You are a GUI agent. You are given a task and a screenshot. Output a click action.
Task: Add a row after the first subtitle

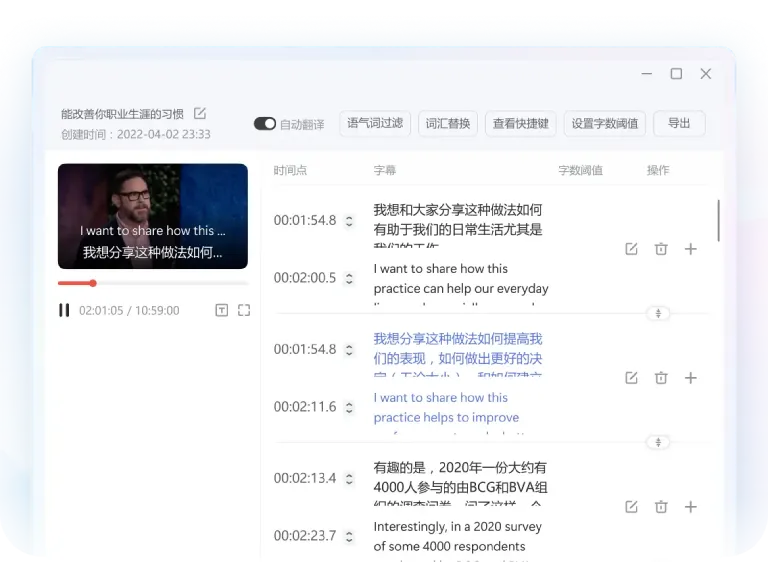(690, 249)
